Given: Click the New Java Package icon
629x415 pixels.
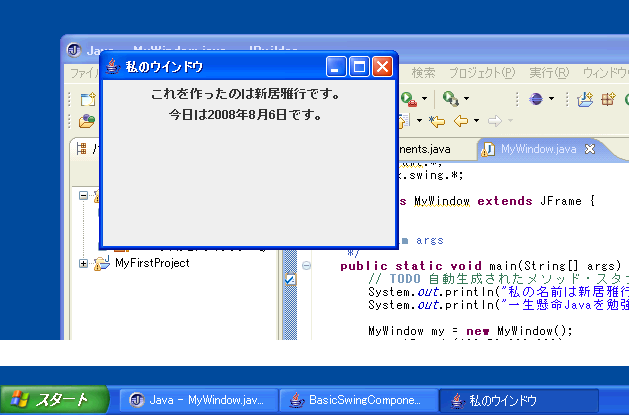Looking at the screenshot, I should 585,99.
